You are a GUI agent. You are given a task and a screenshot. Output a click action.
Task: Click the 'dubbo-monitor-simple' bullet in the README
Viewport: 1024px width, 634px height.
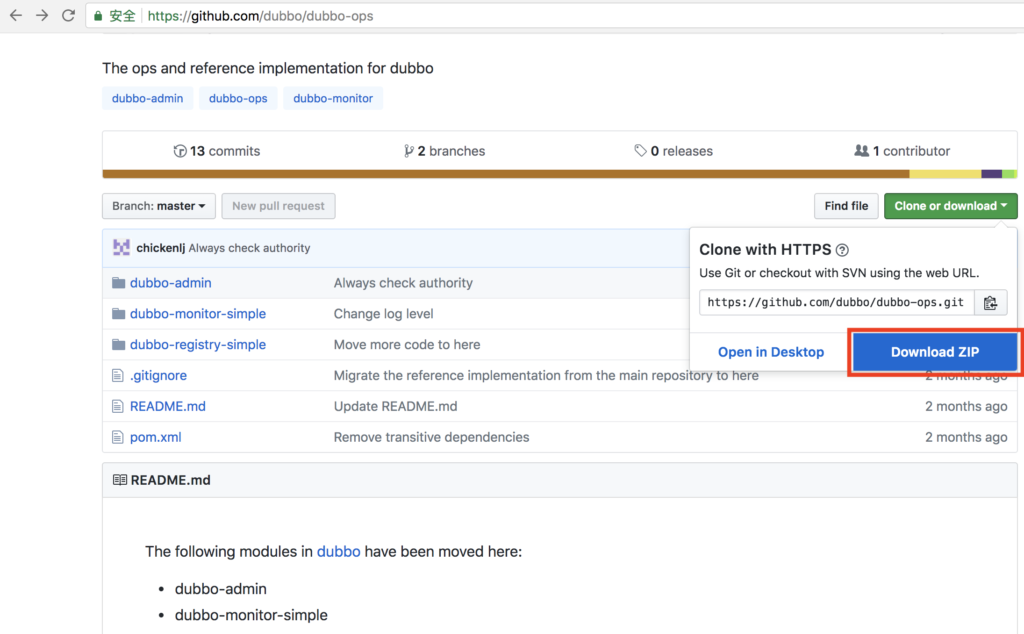(251, 615)
